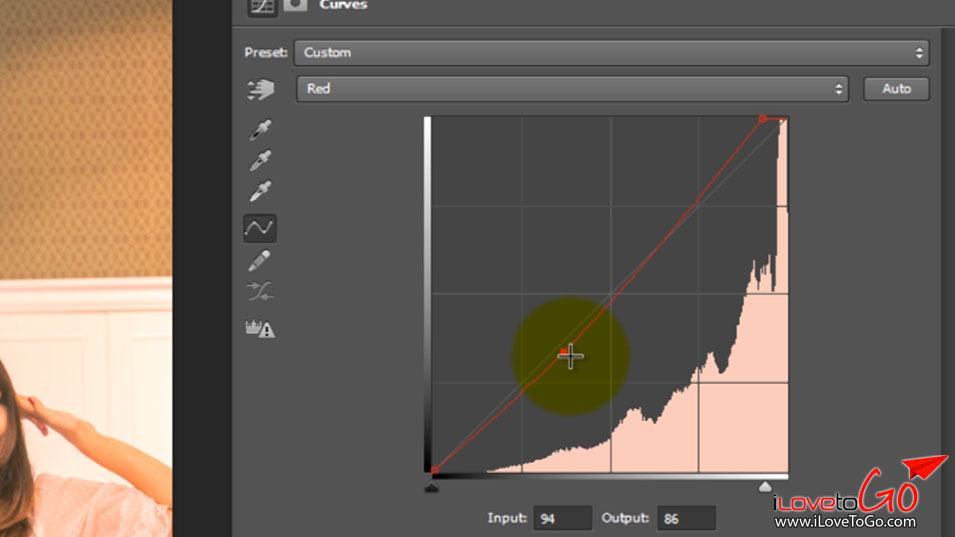Select the draw curve pencil tool
Image resolution: width=955 pixels, height=537 pixels.
click(259, 261)
